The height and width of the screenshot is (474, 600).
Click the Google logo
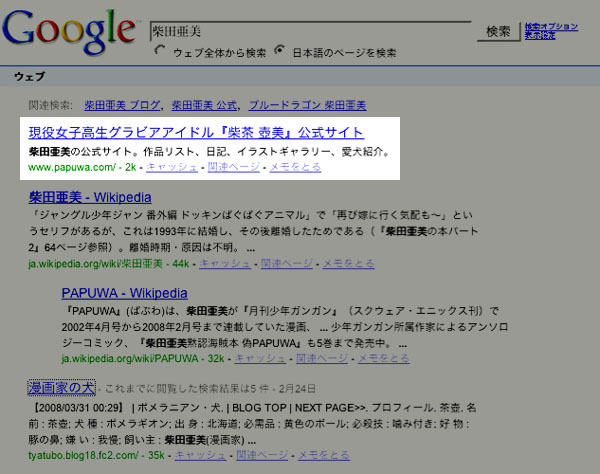tap(69, 31)
